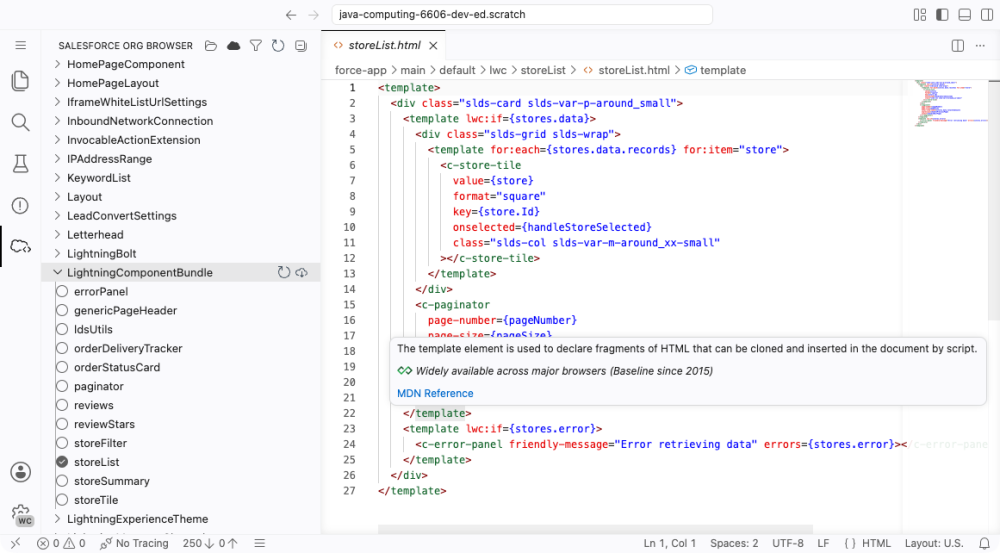This screenshot has width=1000, height=553.
Task: Expand the LightningExperienceTheme node
Action: pyautogui.click(x=57, y=519)
